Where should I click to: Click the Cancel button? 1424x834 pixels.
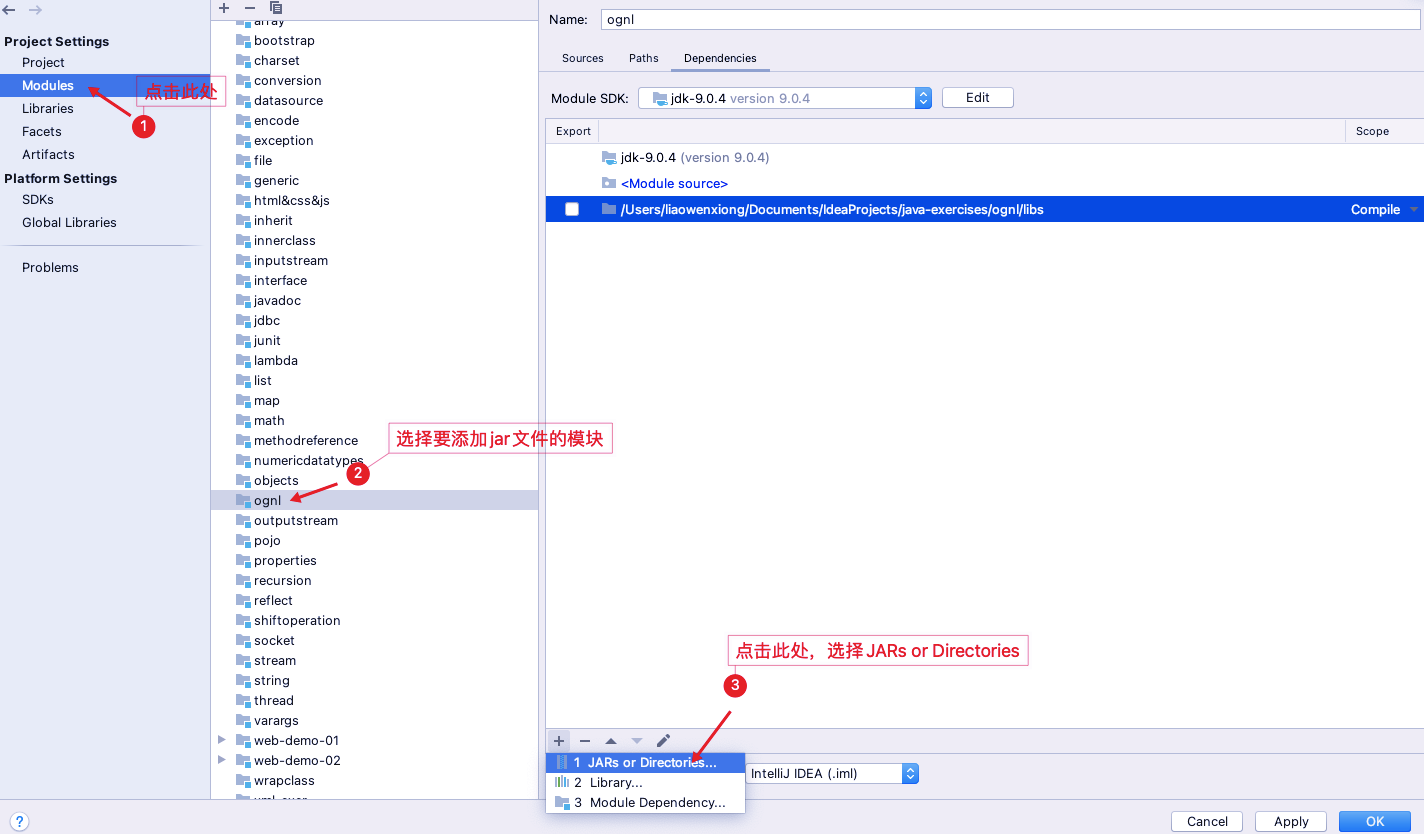click(x=1207, y=821)
